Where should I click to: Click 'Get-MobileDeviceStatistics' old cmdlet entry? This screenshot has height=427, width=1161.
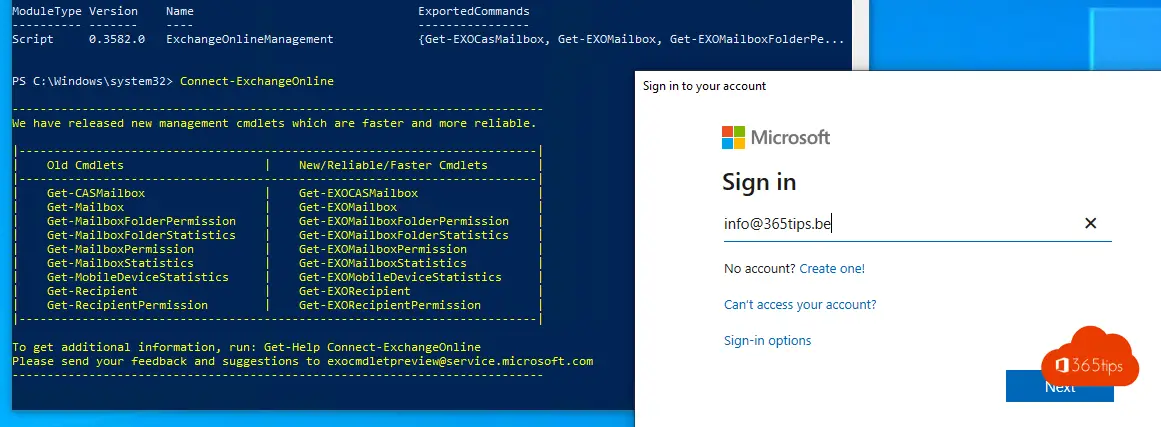[138, 277]
